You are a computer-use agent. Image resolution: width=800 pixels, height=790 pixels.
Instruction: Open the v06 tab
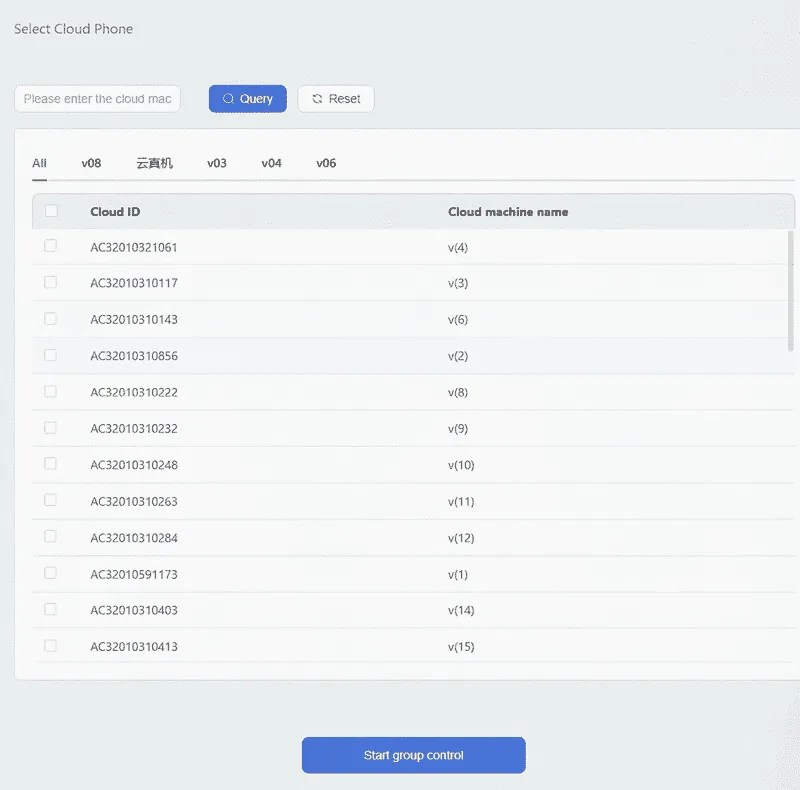(x=325, y=162)
